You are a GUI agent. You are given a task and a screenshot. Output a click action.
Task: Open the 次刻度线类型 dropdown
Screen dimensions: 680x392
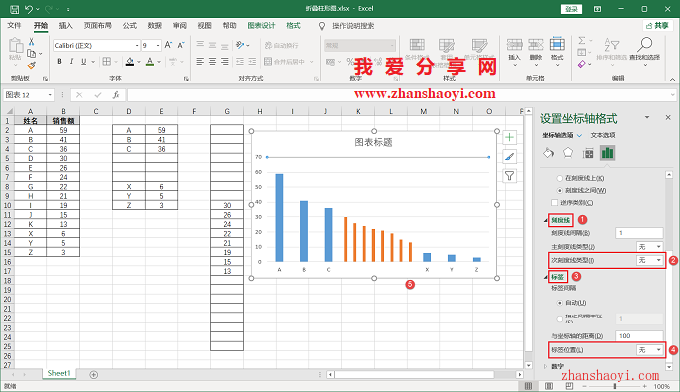(650, 260)
